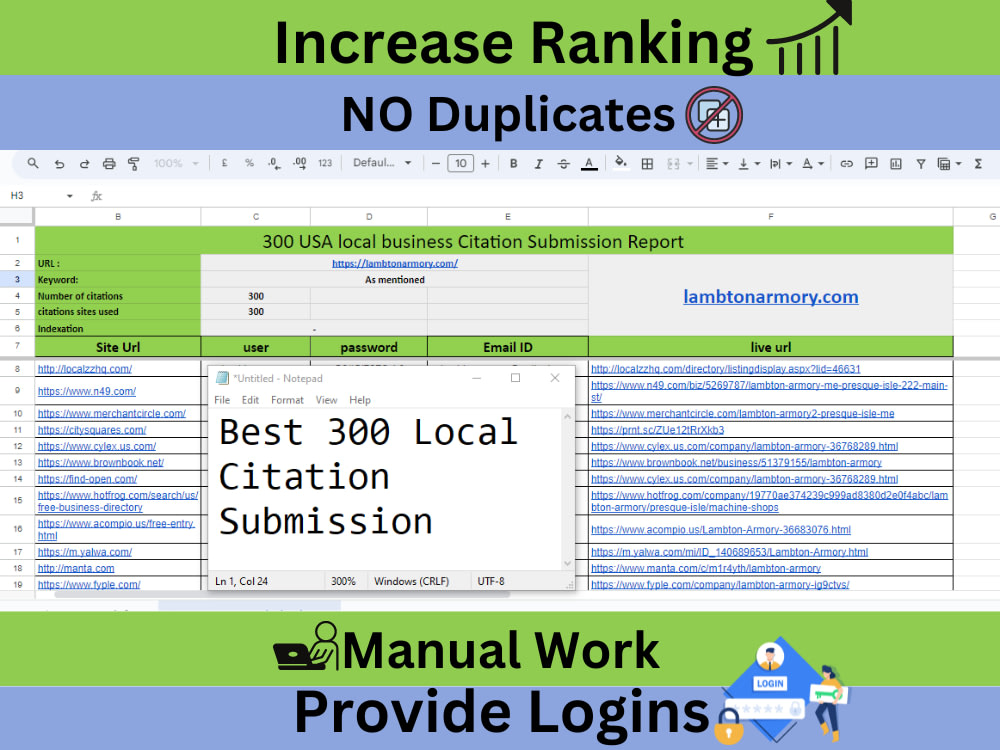Click the '300 USA local business' title cell
1000x750 pixels.
pos(494,241)
